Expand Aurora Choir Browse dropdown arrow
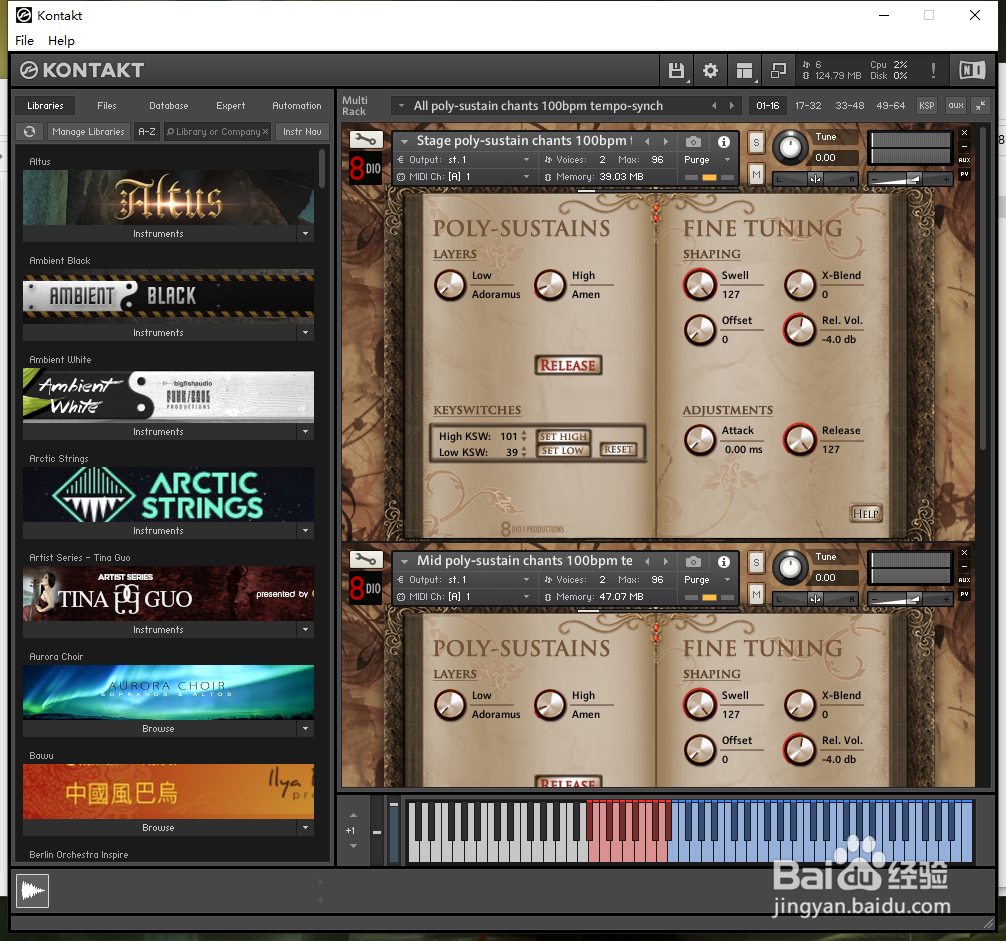Screen dimensions: 1006x941 (x=305, y=729)
